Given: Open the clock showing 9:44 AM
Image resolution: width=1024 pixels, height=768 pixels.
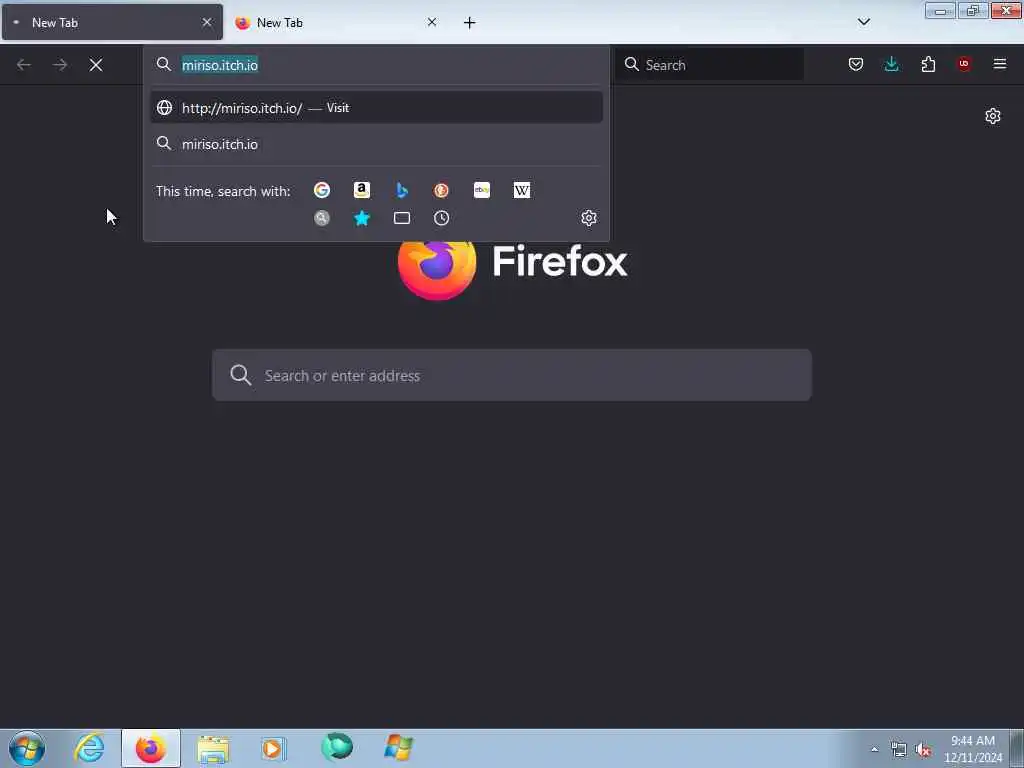Looking at the screenshot, I should point(973,749).
